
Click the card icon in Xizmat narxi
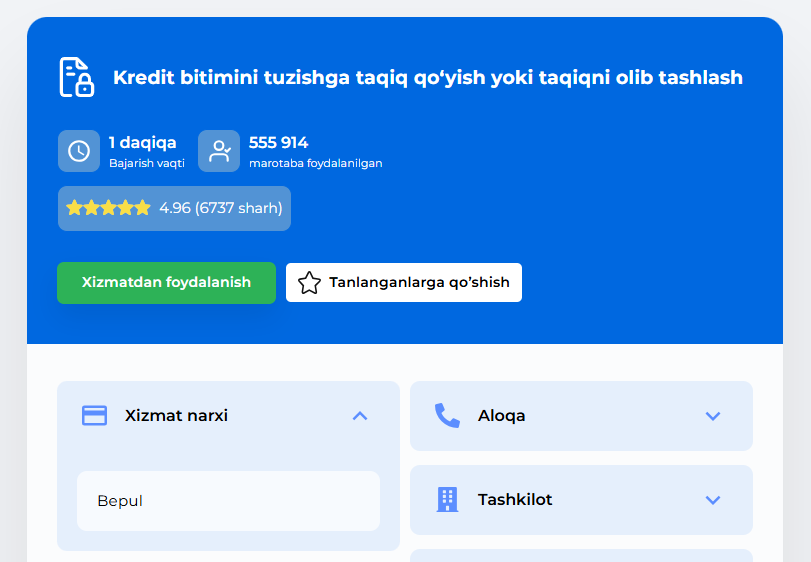94,415
